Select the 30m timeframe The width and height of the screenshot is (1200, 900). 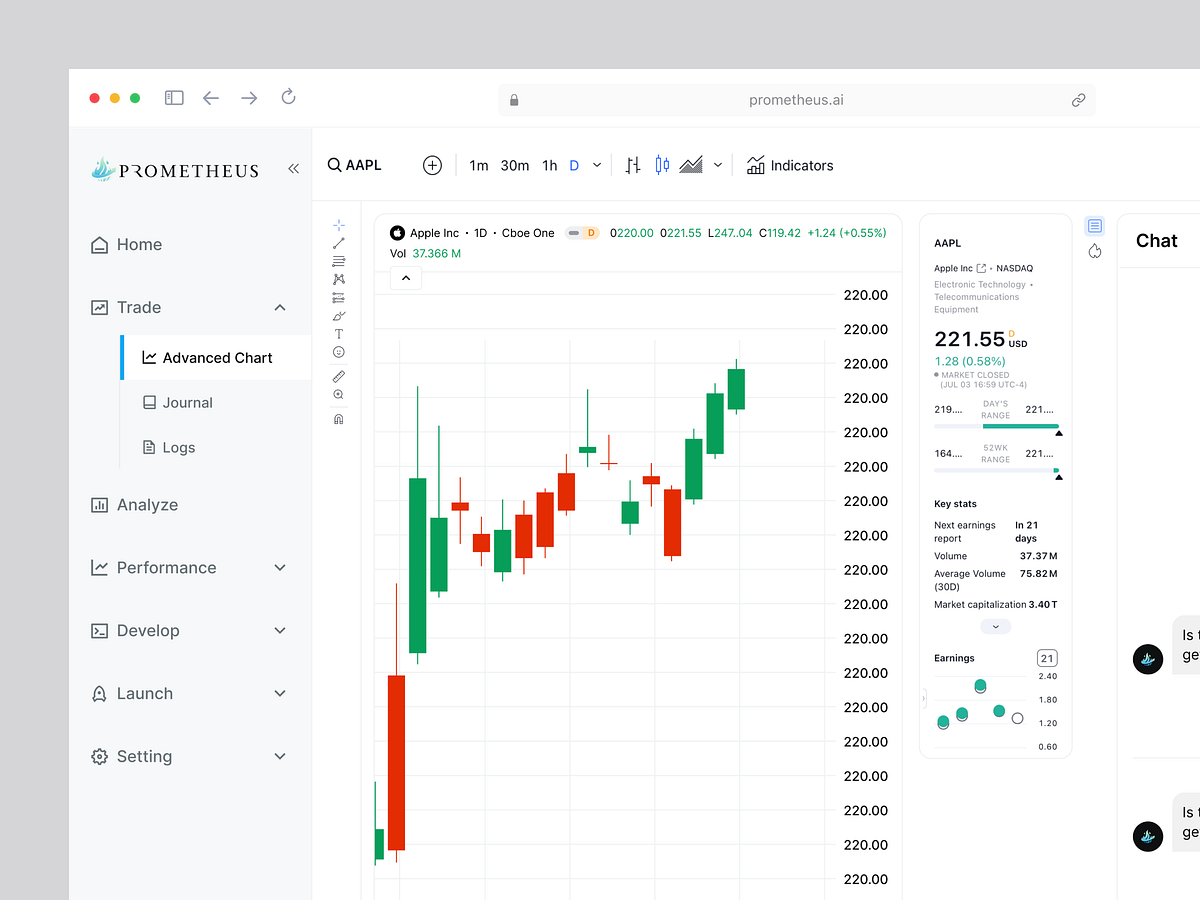pyautogui.click(x=515, y=165)
